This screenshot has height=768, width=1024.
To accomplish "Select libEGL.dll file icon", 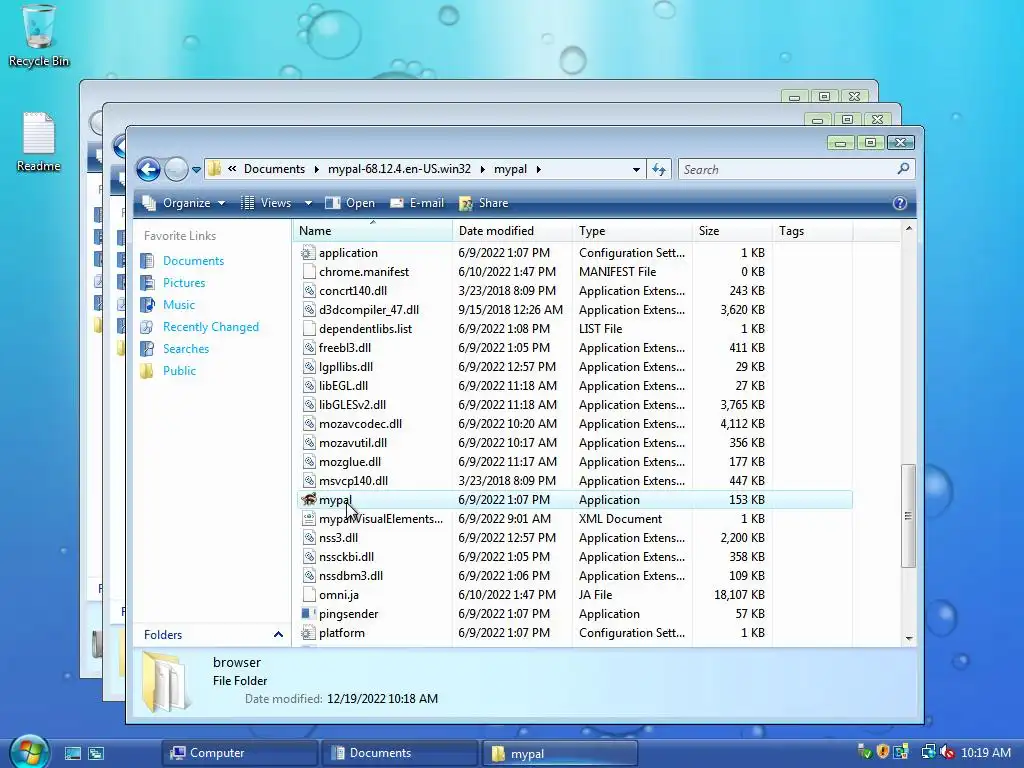I will point(308,385).
